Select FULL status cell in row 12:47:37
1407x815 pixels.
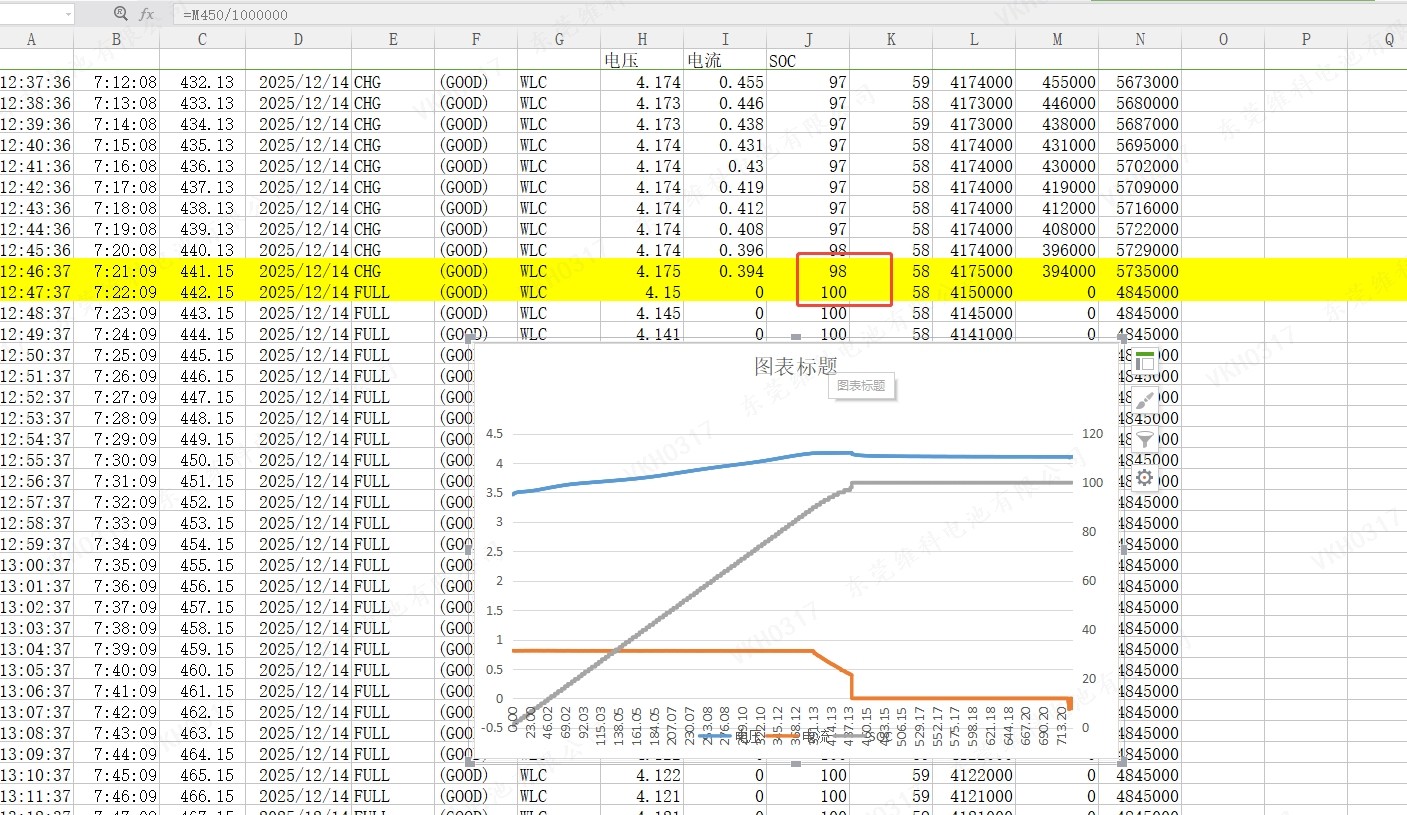(x=393, y=292)
